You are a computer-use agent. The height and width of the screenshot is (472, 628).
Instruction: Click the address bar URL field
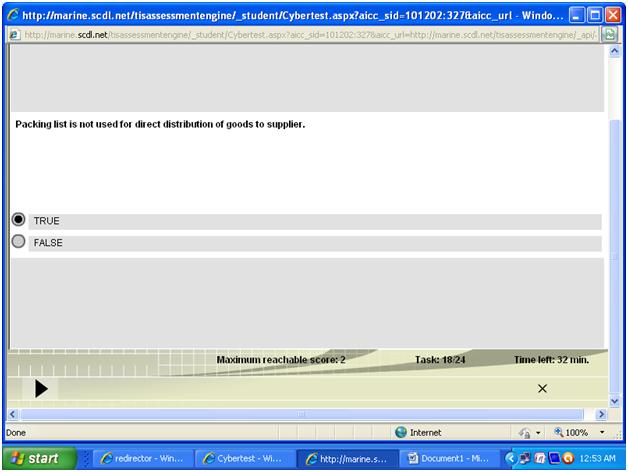311,35
